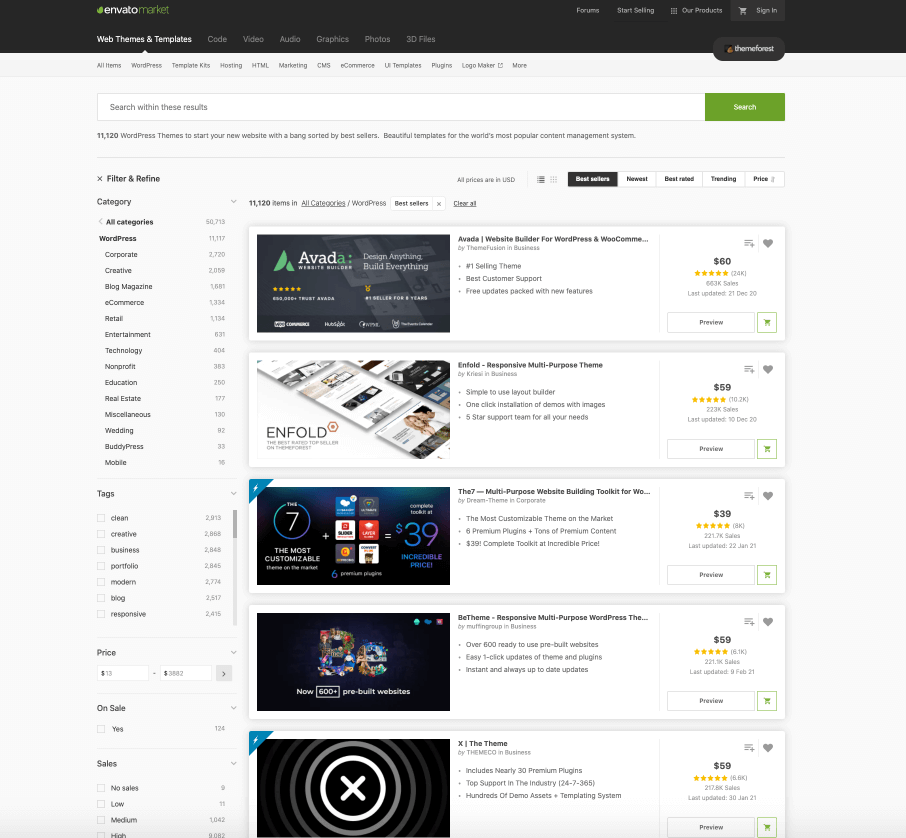Viewport: 906px width, 838px height.
Task: Favorite the Avada theme heart
Action: (x=768, y=243)
